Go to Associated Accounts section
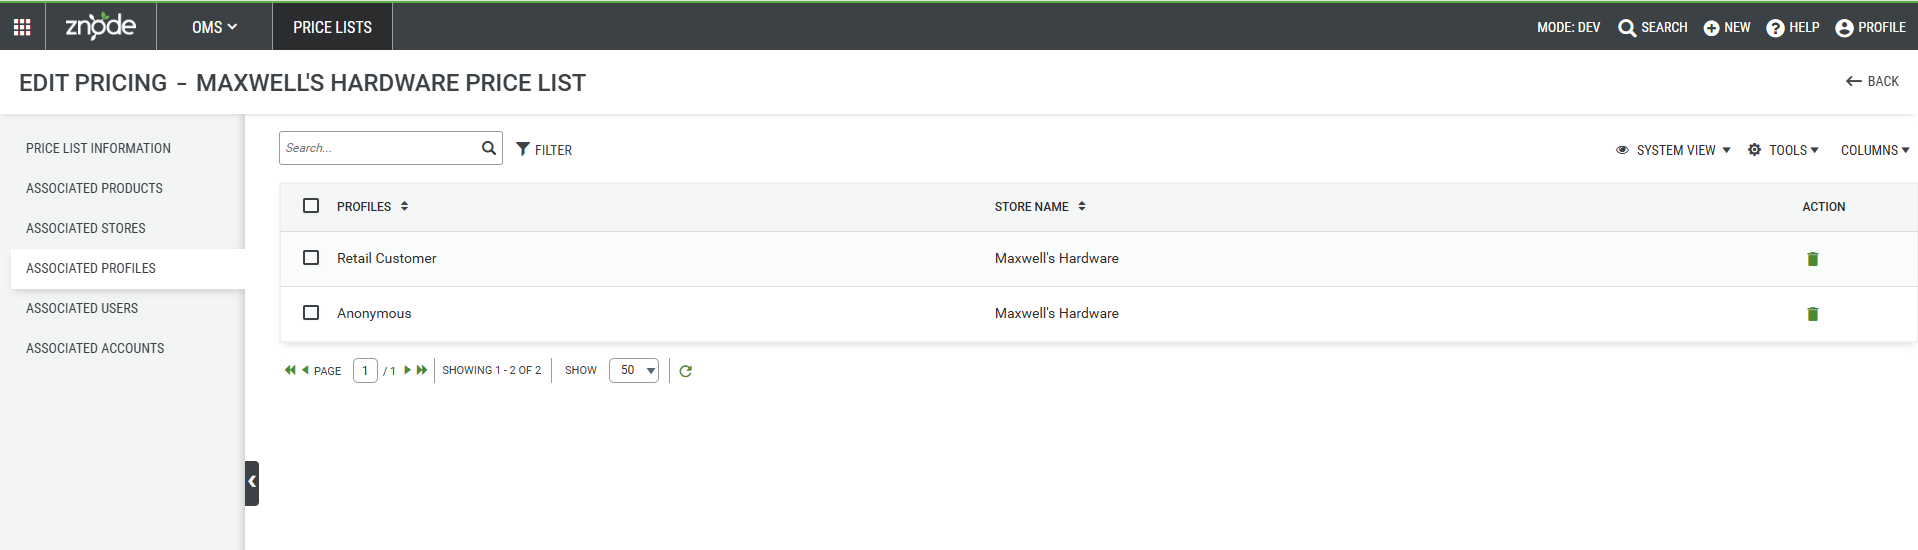The height and width of the screenshot is (550, 1918). (95, 348)
